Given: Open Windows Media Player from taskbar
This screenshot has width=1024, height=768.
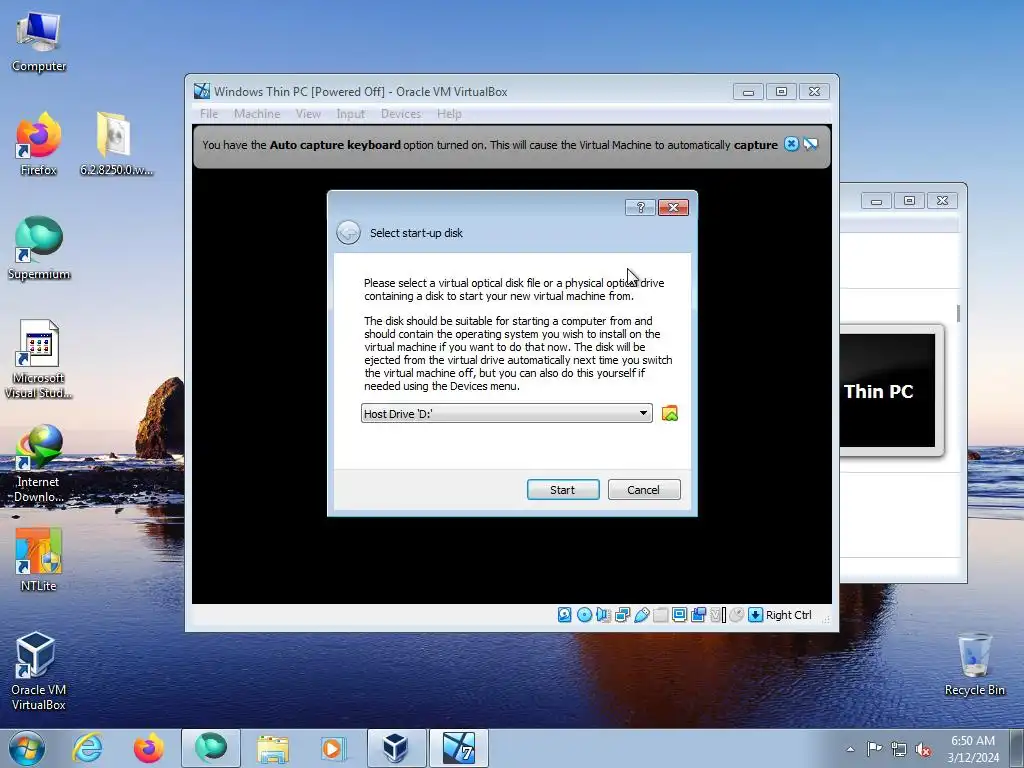Looking at the screenshot, I should (x=333, y=748).
